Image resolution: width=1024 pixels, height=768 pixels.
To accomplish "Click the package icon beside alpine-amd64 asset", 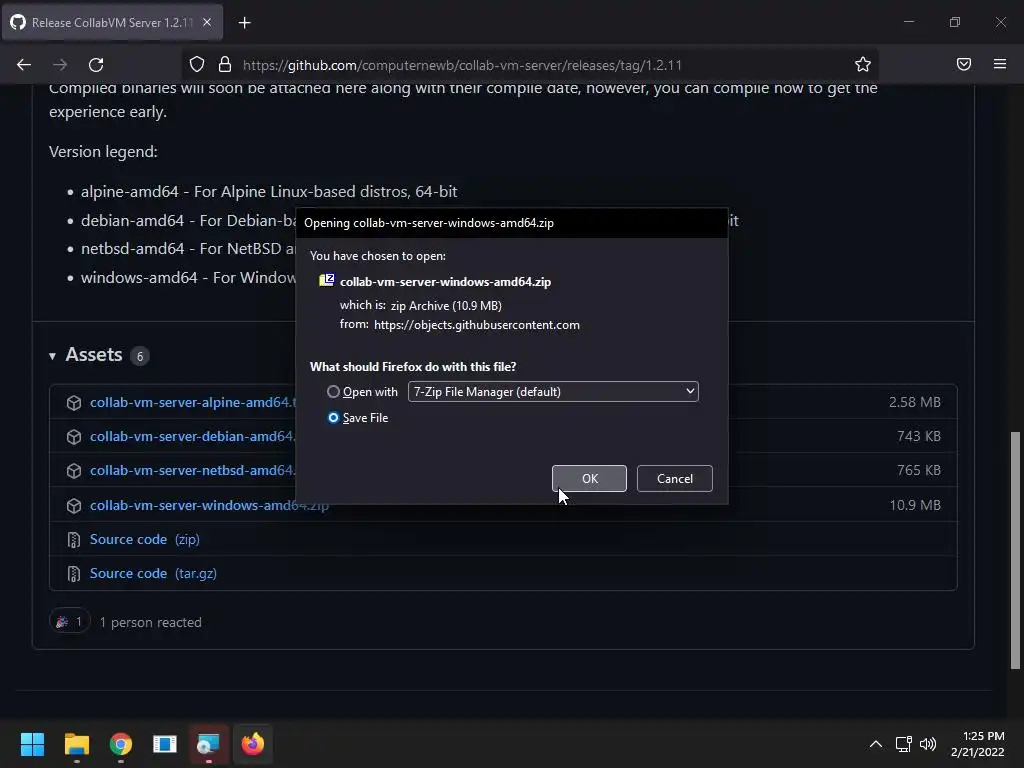I will click(74, 403).
